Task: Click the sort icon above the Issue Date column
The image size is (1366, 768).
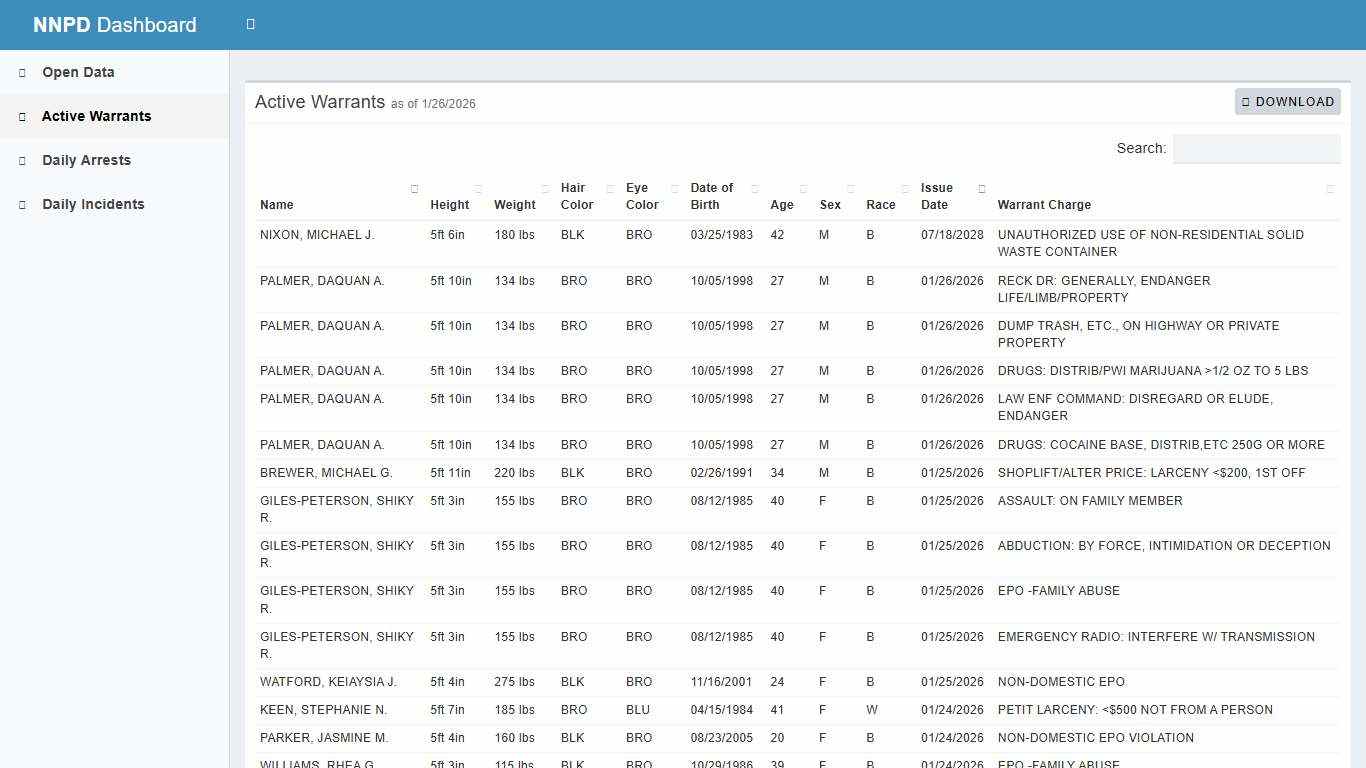Action: pyautogui.click(x=981, y=188)
